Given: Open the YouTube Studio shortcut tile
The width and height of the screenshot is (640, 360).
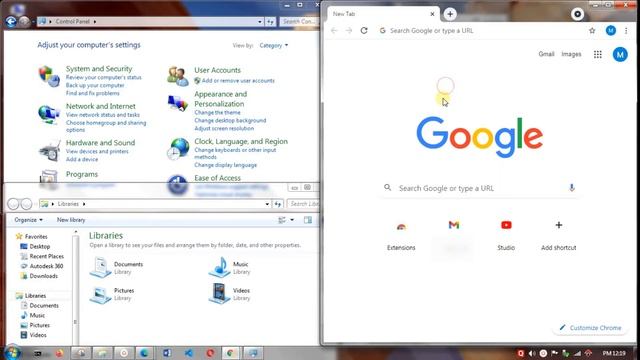Looking at the screenshot, I should tap(506, 236).
